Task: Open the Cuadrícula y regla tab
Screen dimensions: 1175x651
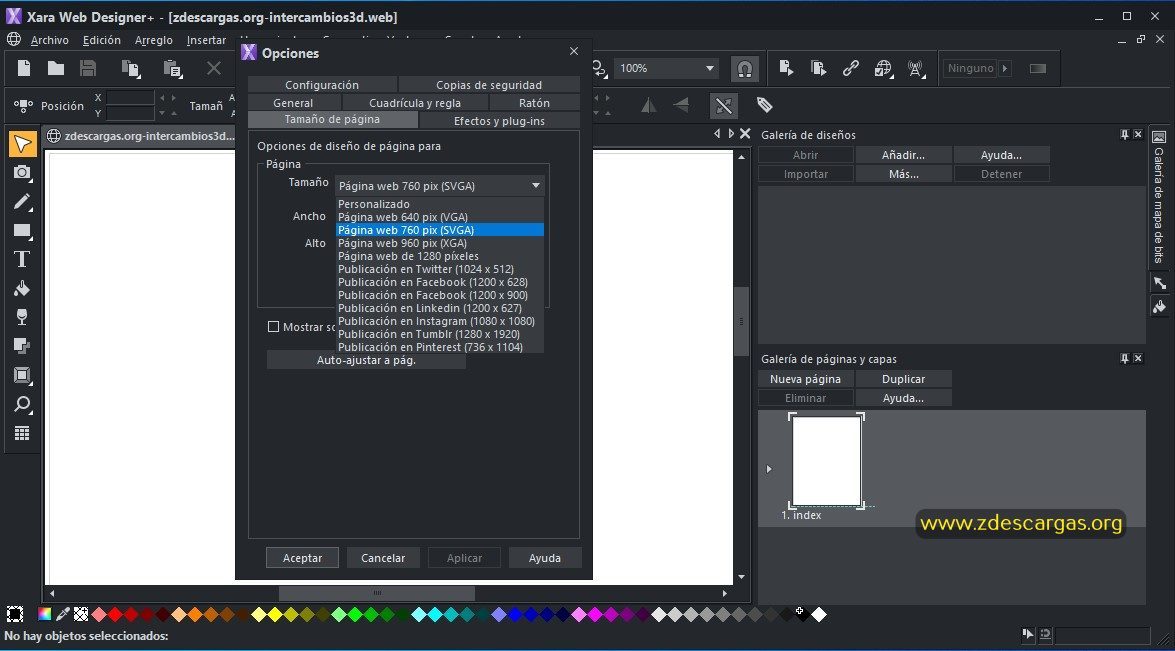Action: click(x=415, y=103)
